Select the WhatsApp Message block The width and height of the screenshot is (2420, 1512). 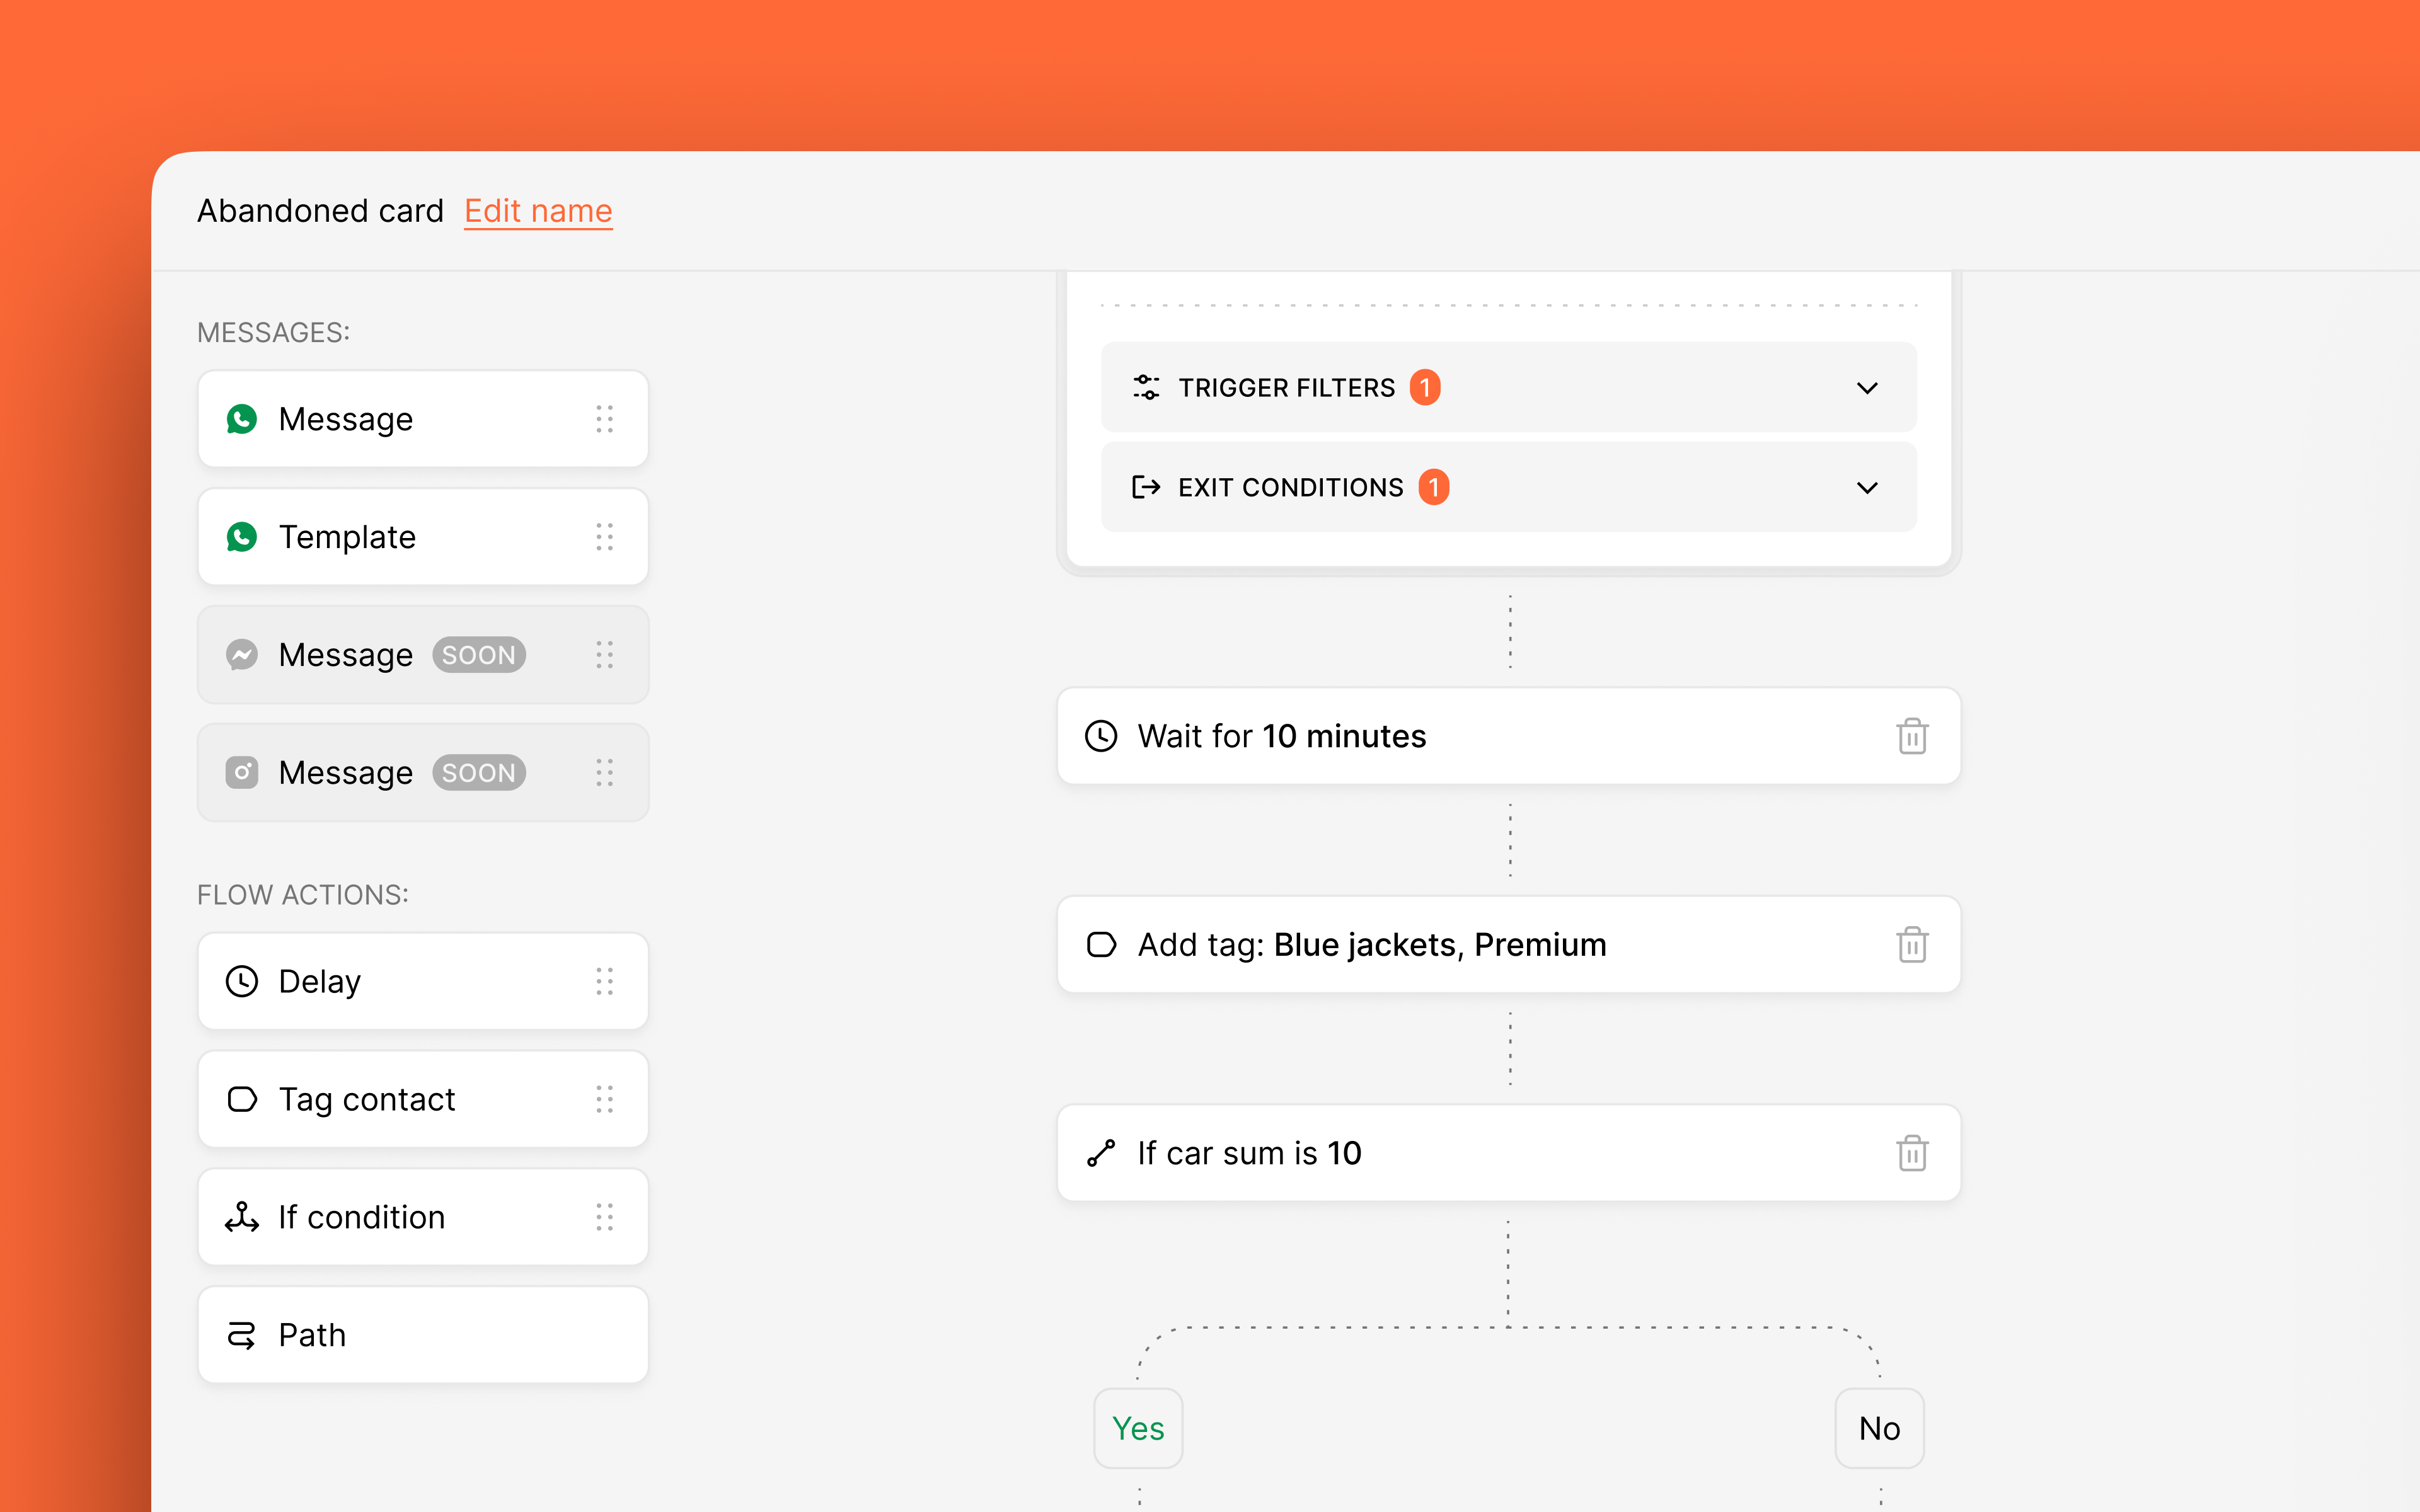pos(423,419)
